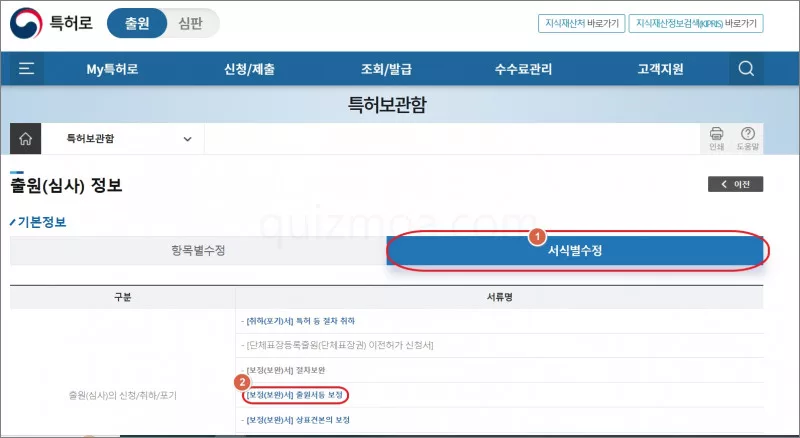
Task: Click 지식재산정보검색(KIPRIS) 바로가기 button
Action: [x=696, y=23]
